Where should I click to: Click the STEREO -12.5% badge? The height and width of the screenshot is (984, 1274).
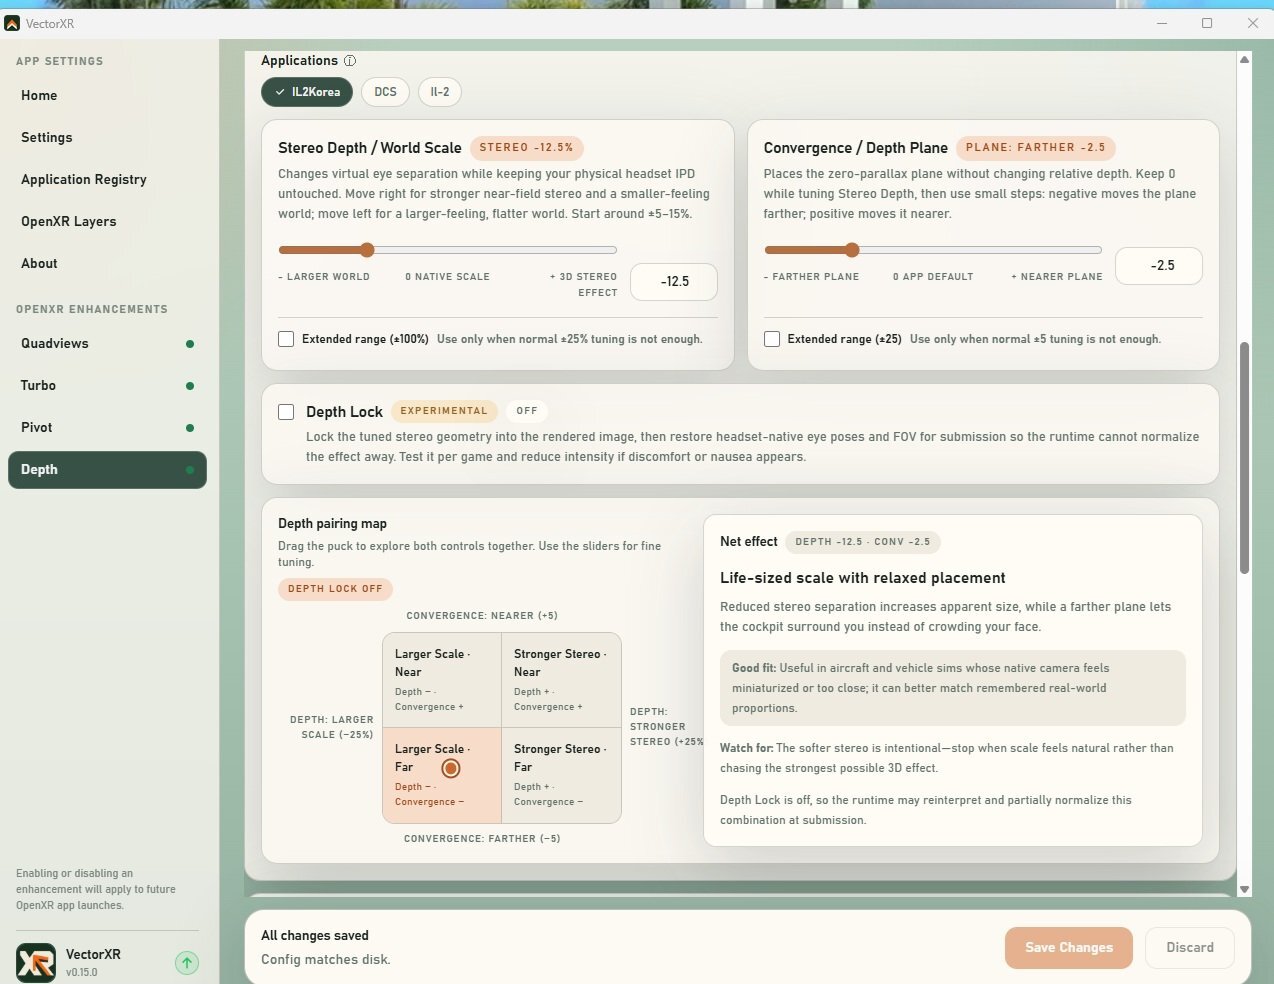pos(526,148)
